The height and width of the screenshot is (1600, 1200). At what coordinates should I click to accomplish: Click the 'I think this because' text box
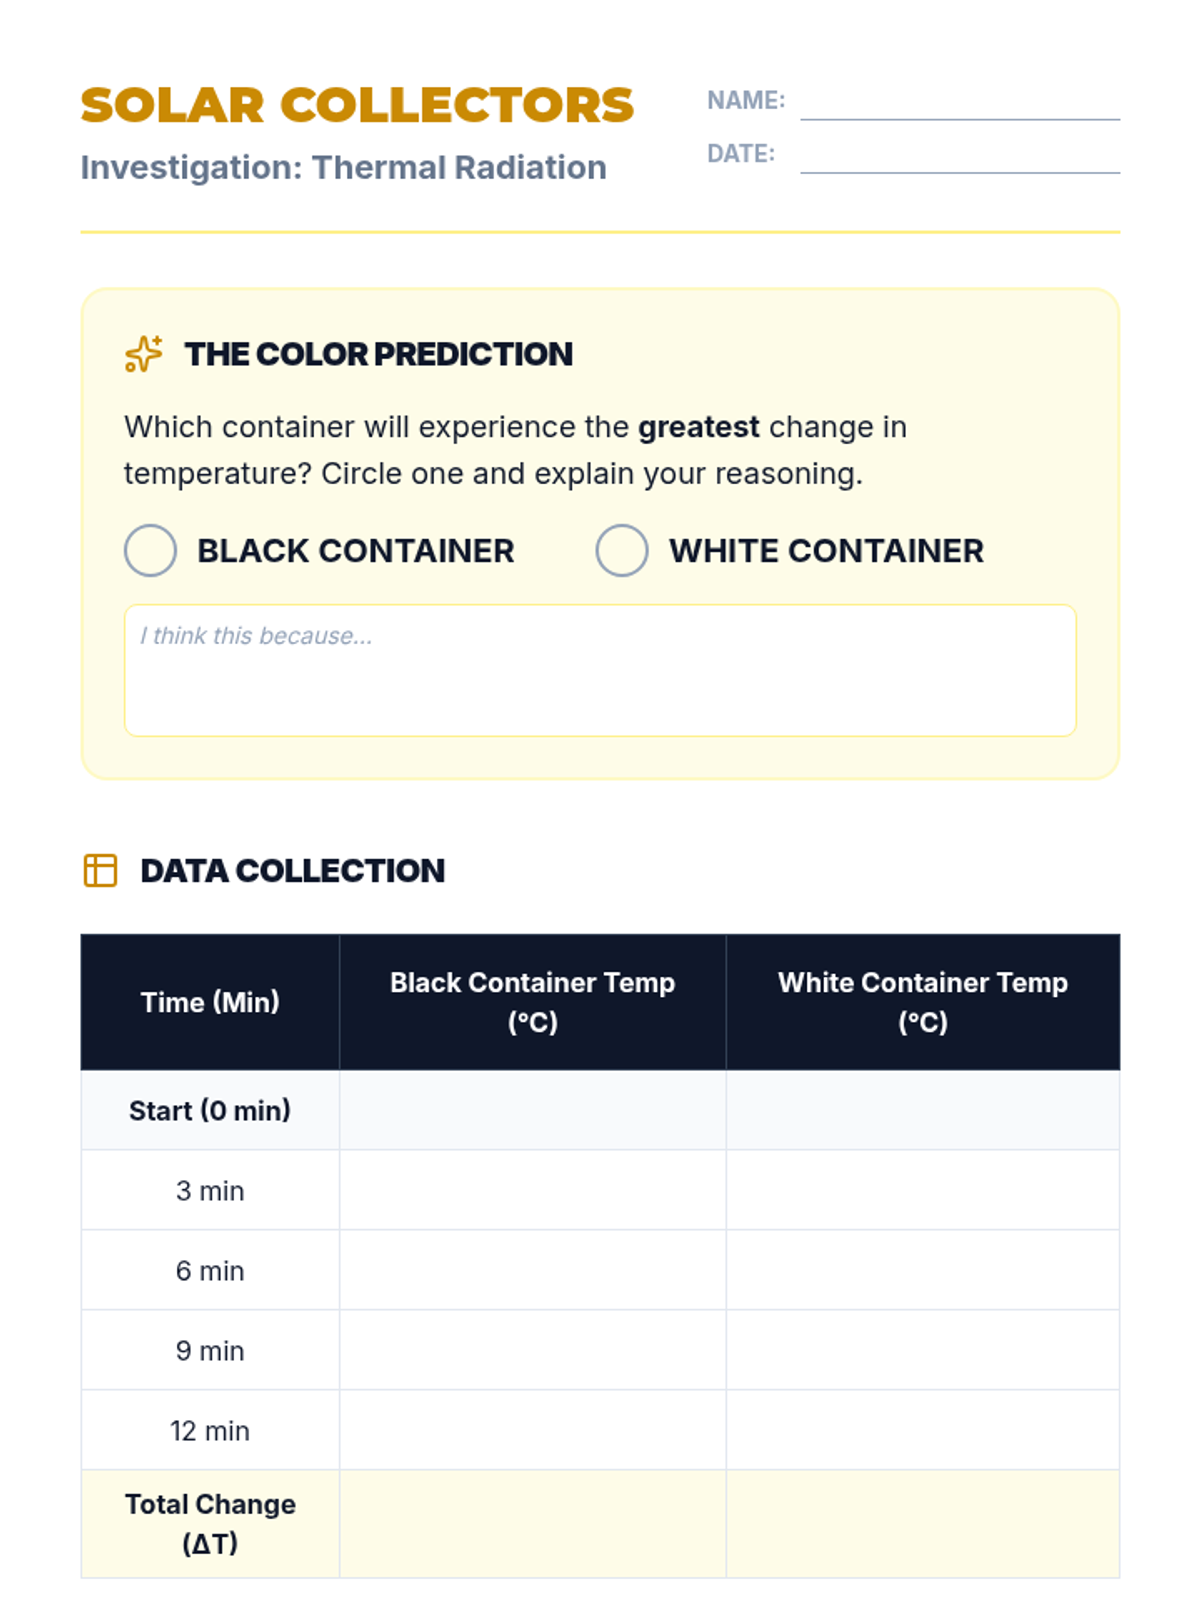[x=600, y=670]
